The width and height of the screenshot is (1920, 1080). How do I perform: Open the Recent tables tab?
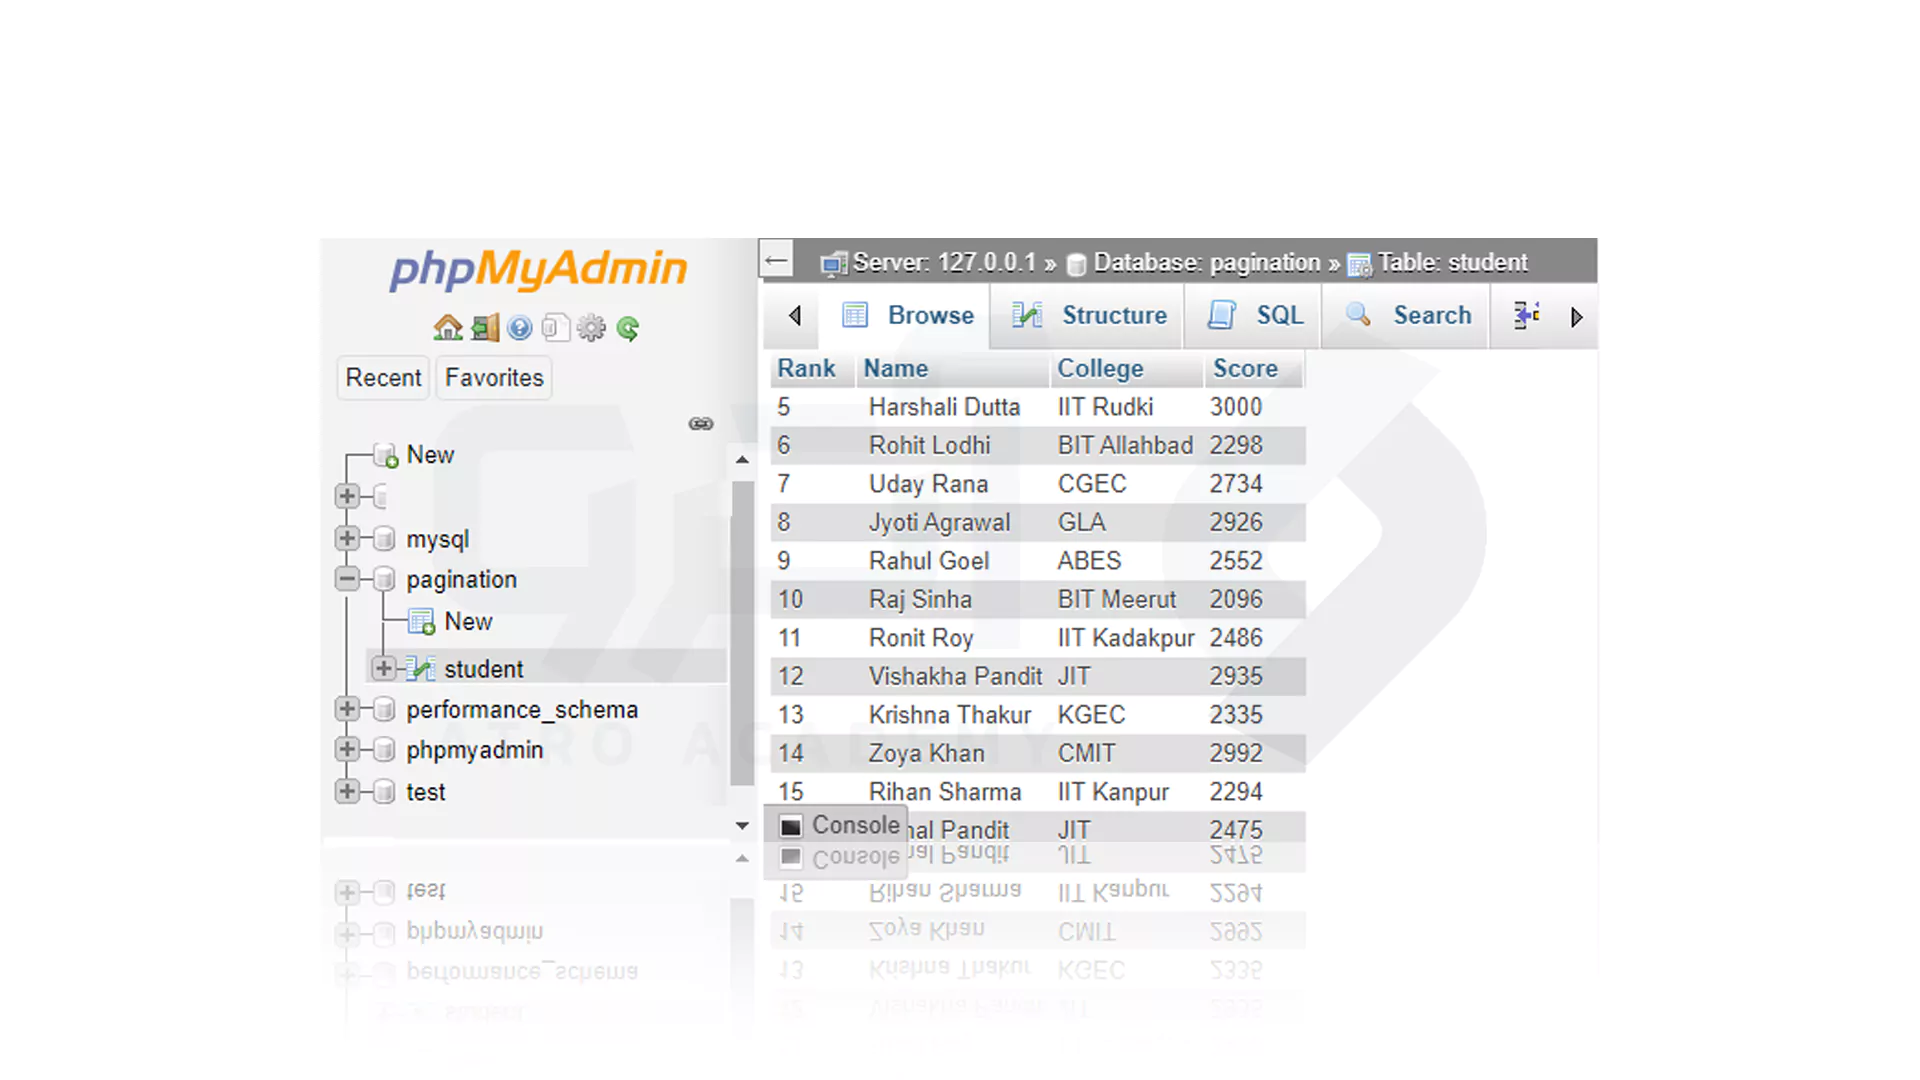pos(383,378)
